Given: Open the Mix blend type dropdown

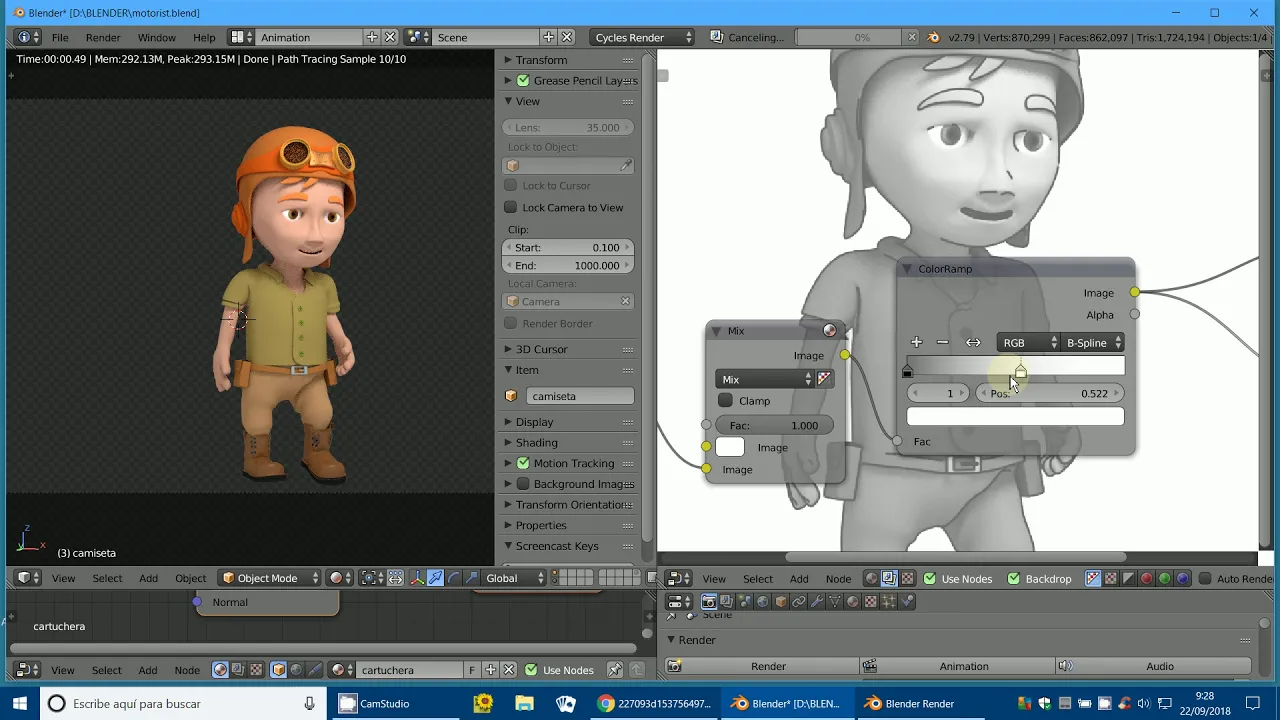Looking at the screenshot, I should pos(765,379).
